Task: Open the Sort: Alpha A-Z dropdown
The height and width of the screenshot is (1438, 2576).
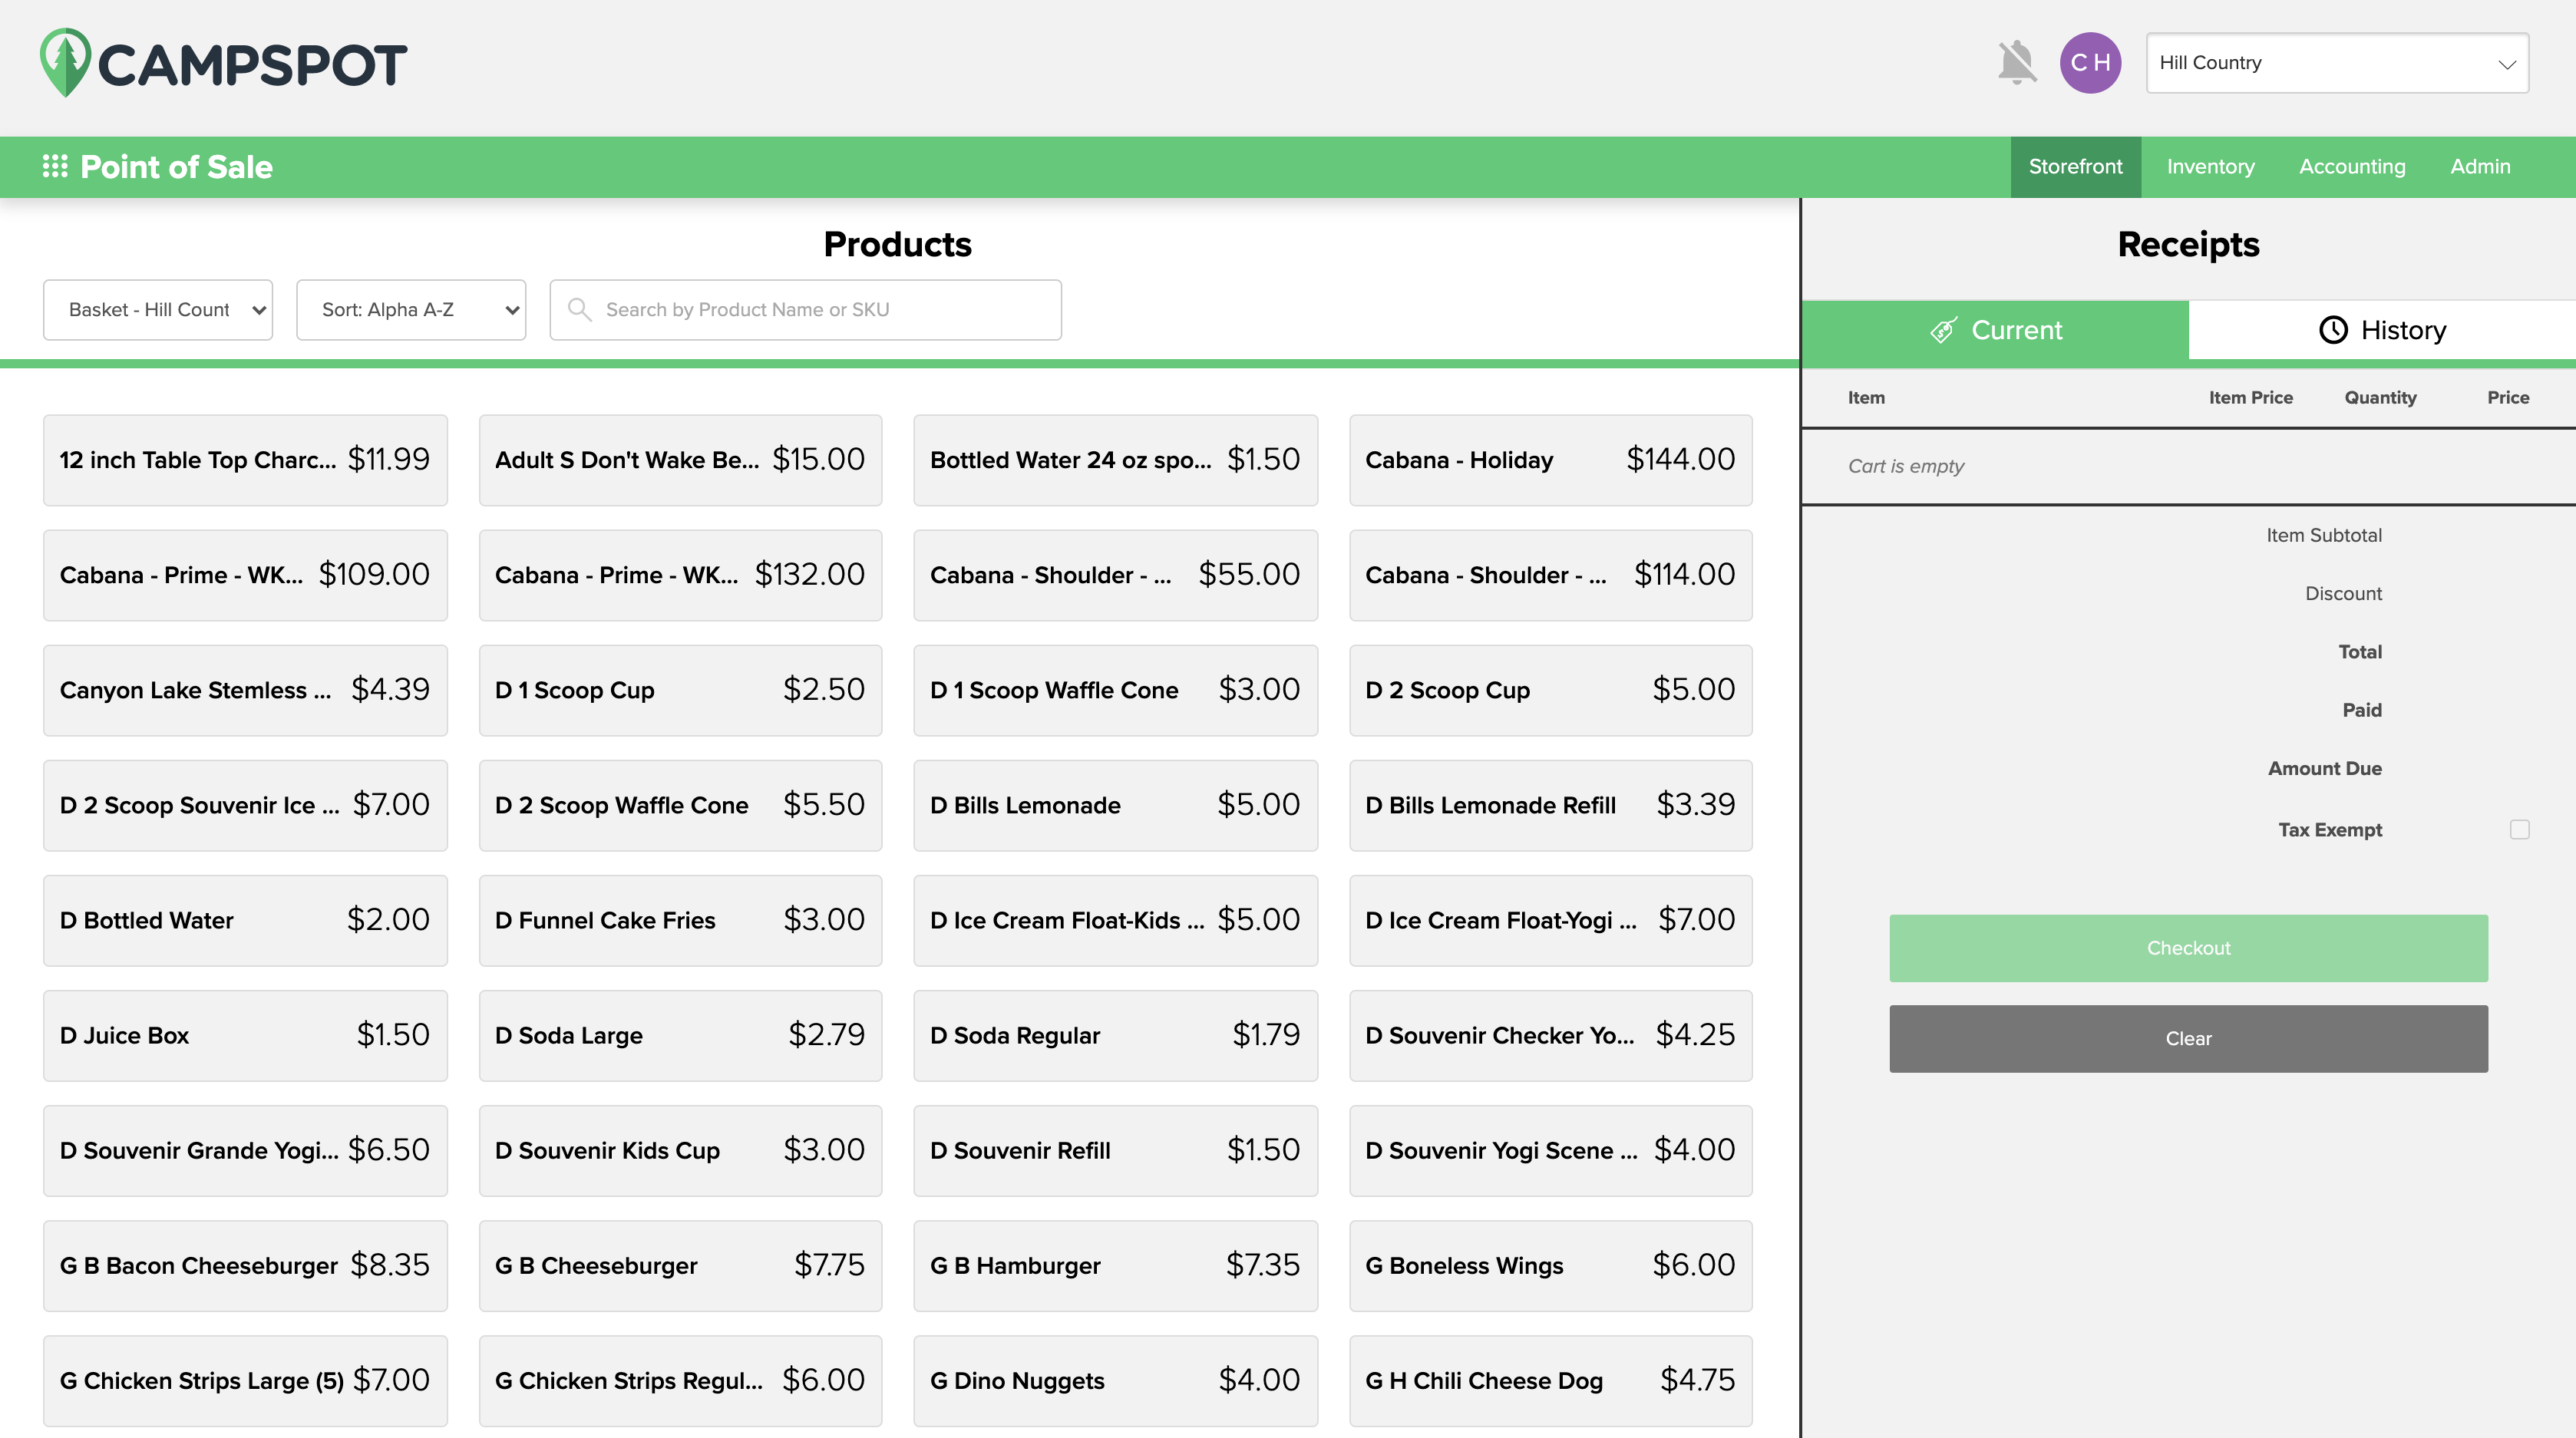Action: point(411,310)
